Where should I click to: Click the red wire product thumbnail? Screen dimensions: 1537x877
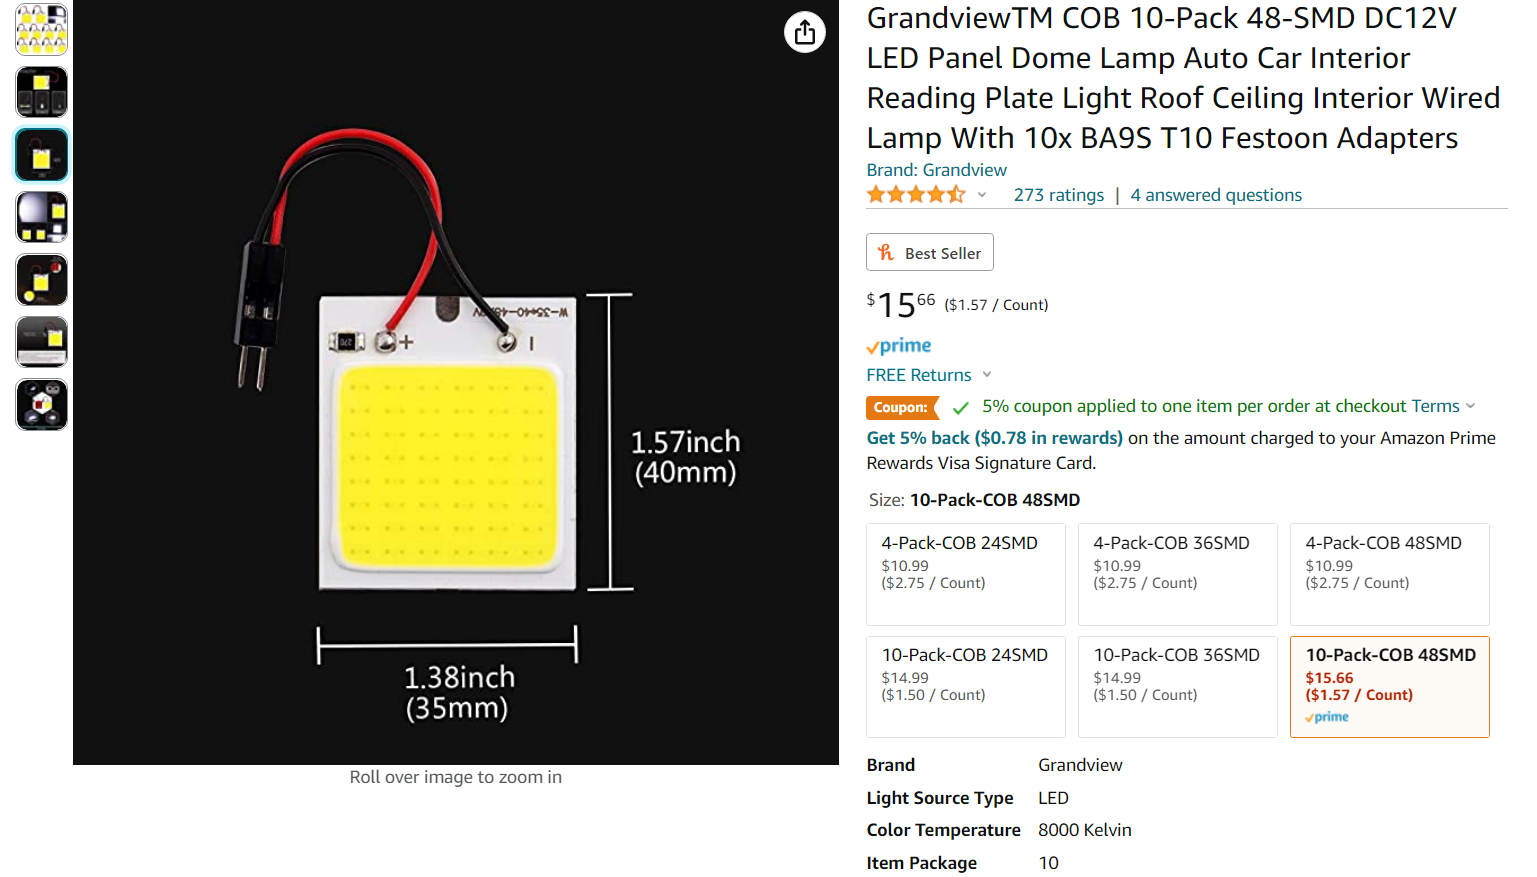(41, 154)
